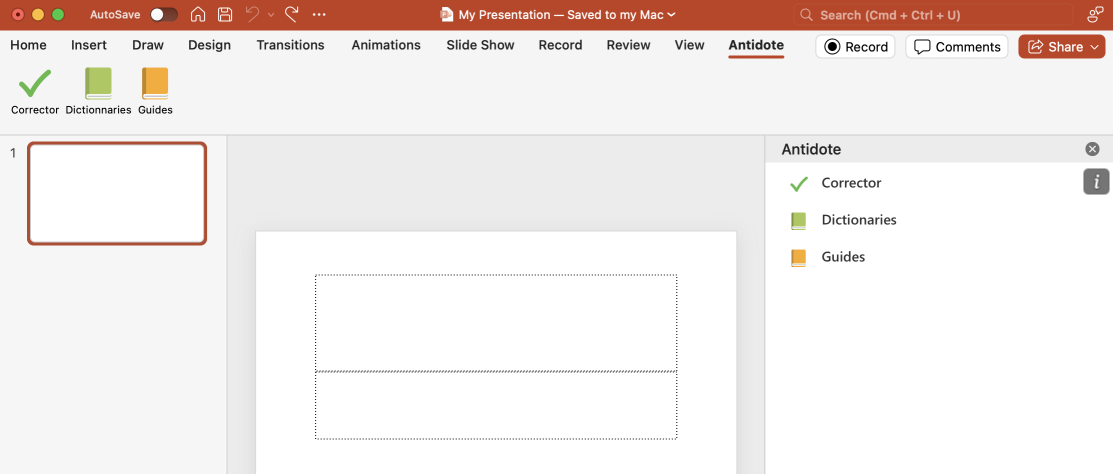Open the info button in Antidote pane
1113x474 pixels.
(1096, 181)
